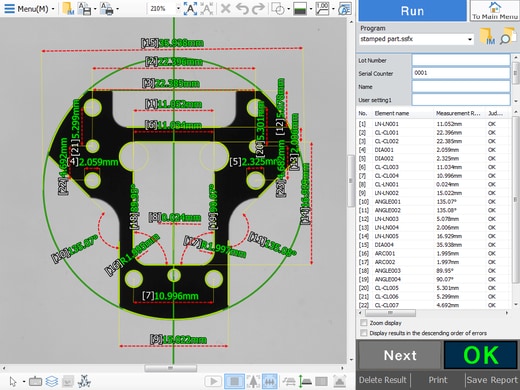Click the Run button
The image size is (520, 390).
(x=412, y=11)
